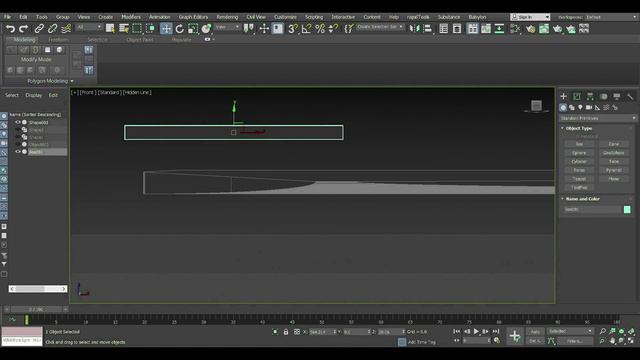
Task: Click the viewport Hidden Line shading label
Action: 137,93
